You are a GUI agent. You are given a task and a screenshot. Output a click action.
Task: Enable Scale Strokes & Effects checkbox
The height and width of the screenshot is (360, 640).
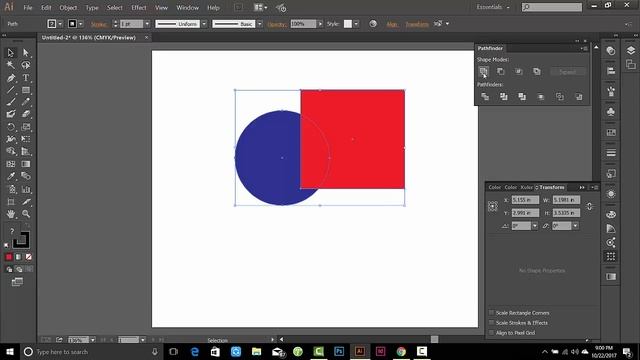point(491,322)
